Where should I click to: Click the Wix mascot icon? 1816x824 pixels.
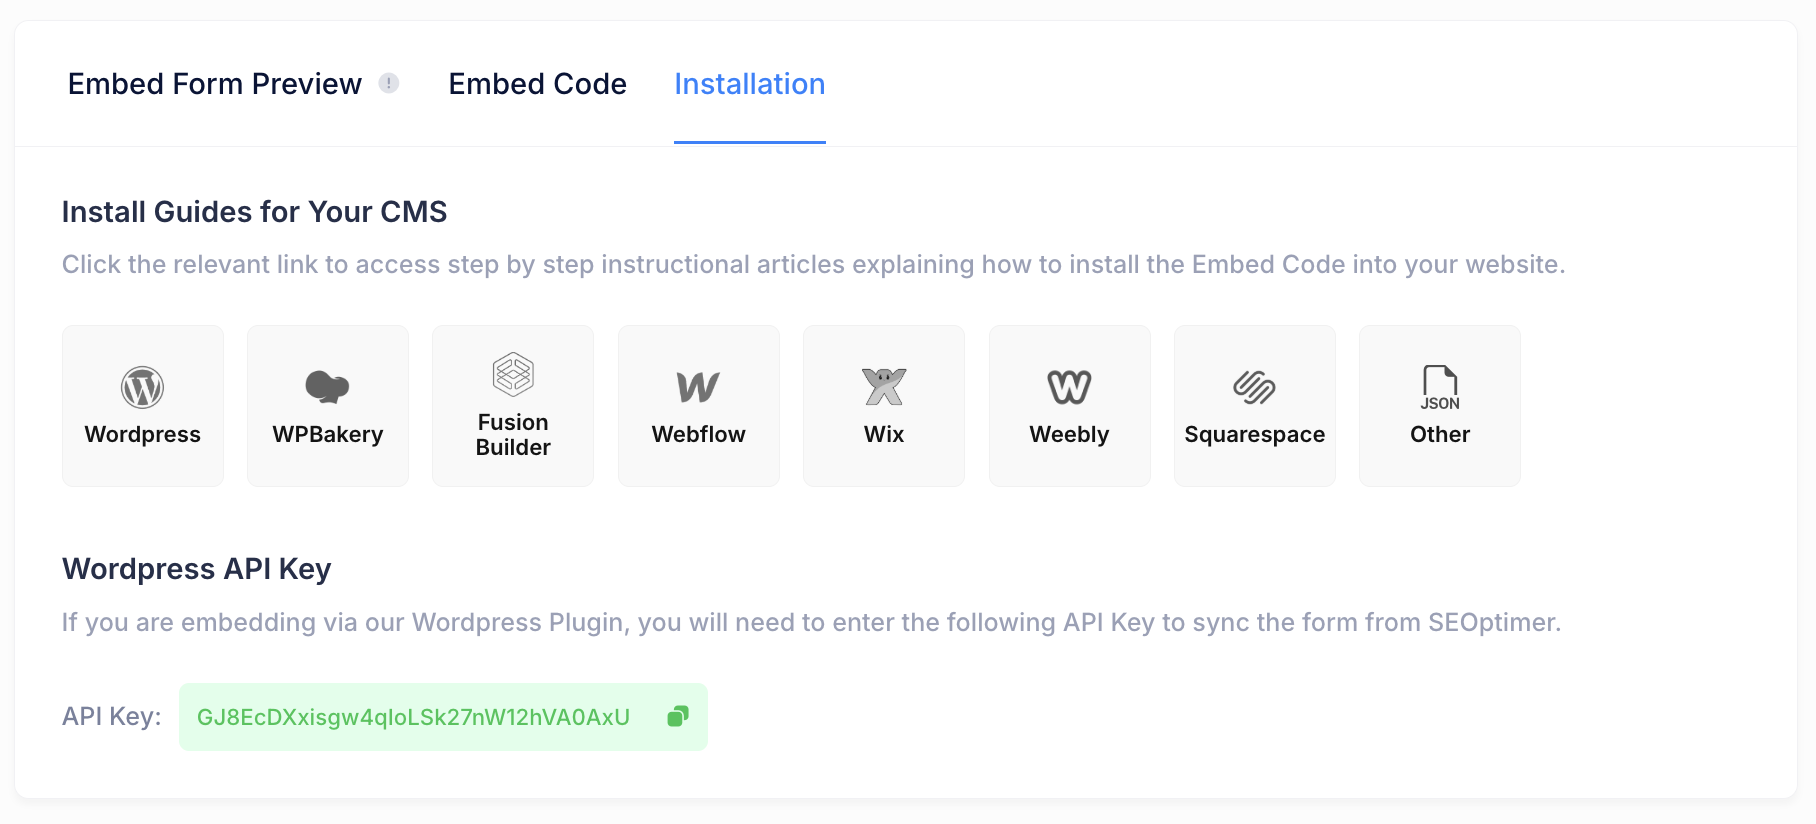click(x=884, y=387)
